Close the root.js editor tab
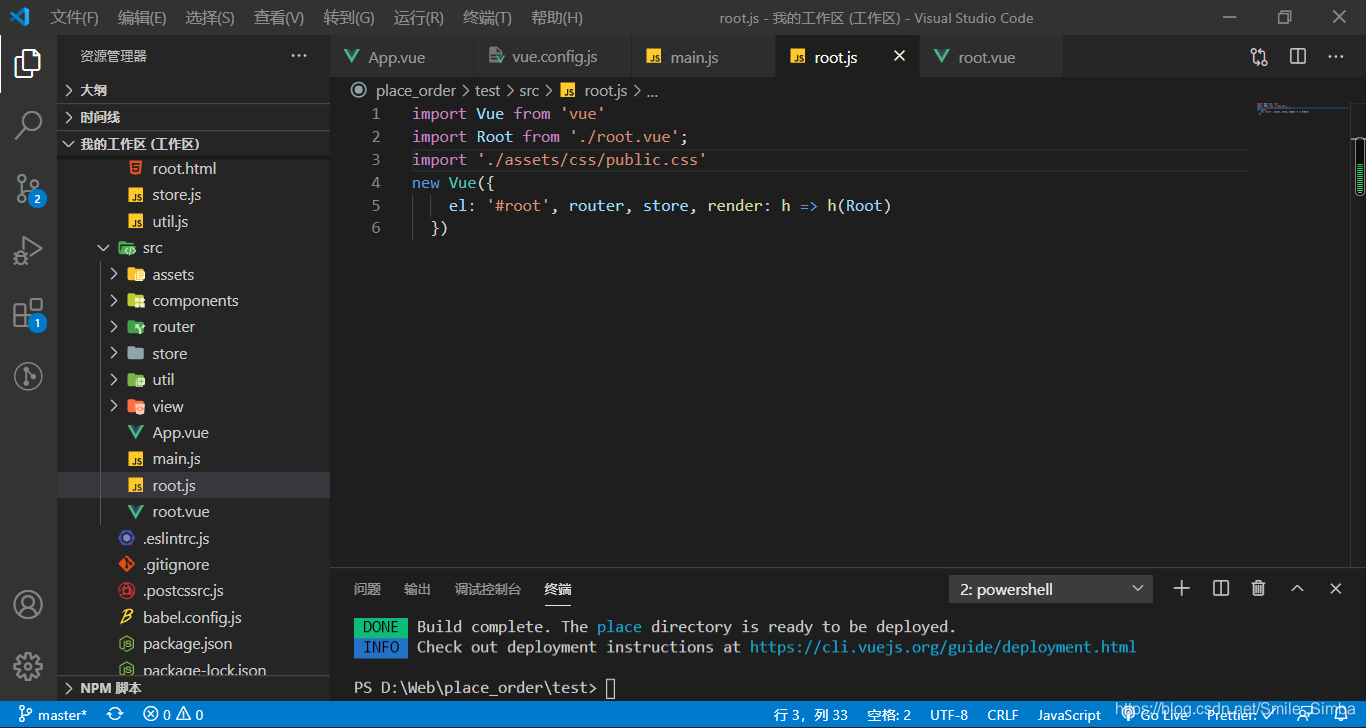This screenshot has height=728, width=1366. (899, 57)
